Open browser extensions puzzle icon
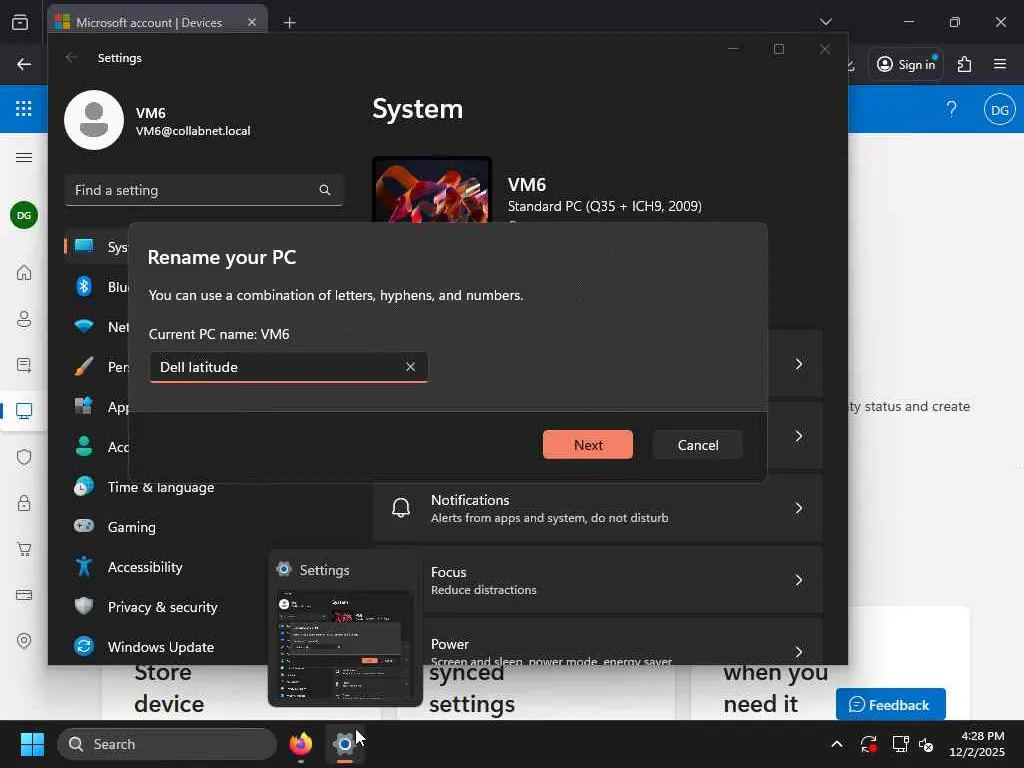 coord(964,64)
